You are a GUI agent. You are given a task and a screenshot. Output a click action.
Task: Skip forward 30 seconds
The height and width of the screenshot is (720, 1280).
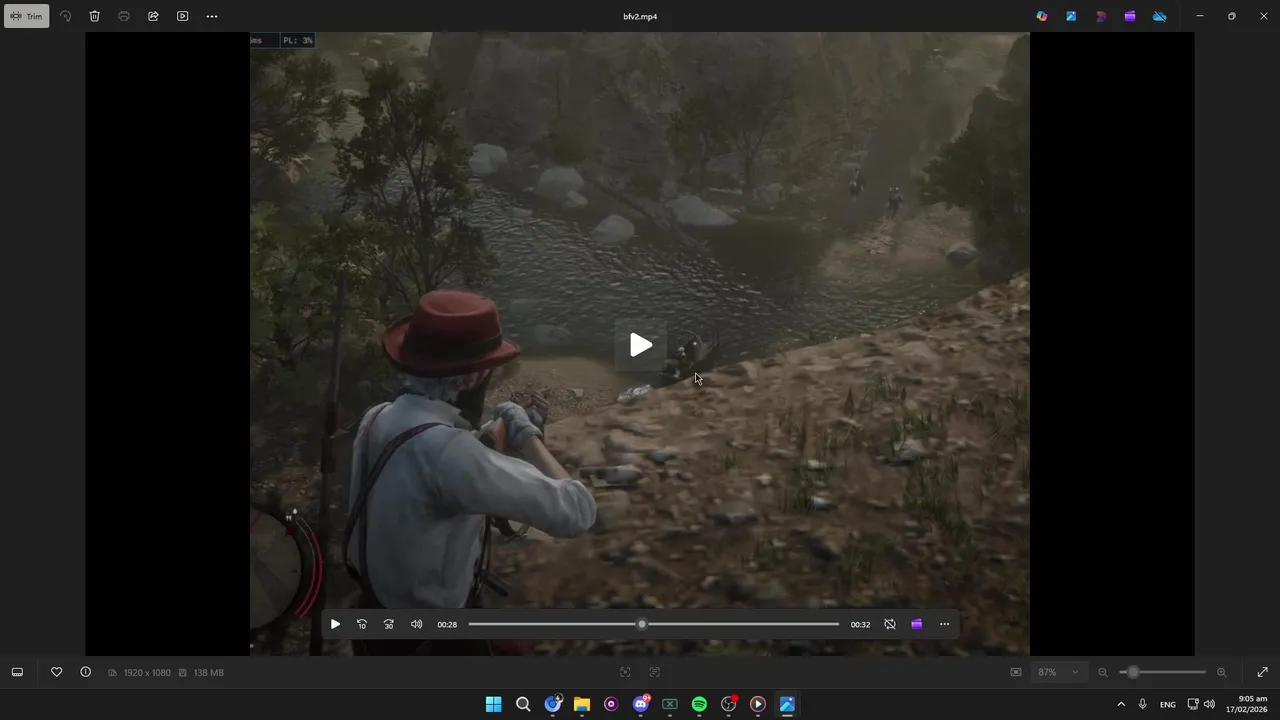[389, 624]
